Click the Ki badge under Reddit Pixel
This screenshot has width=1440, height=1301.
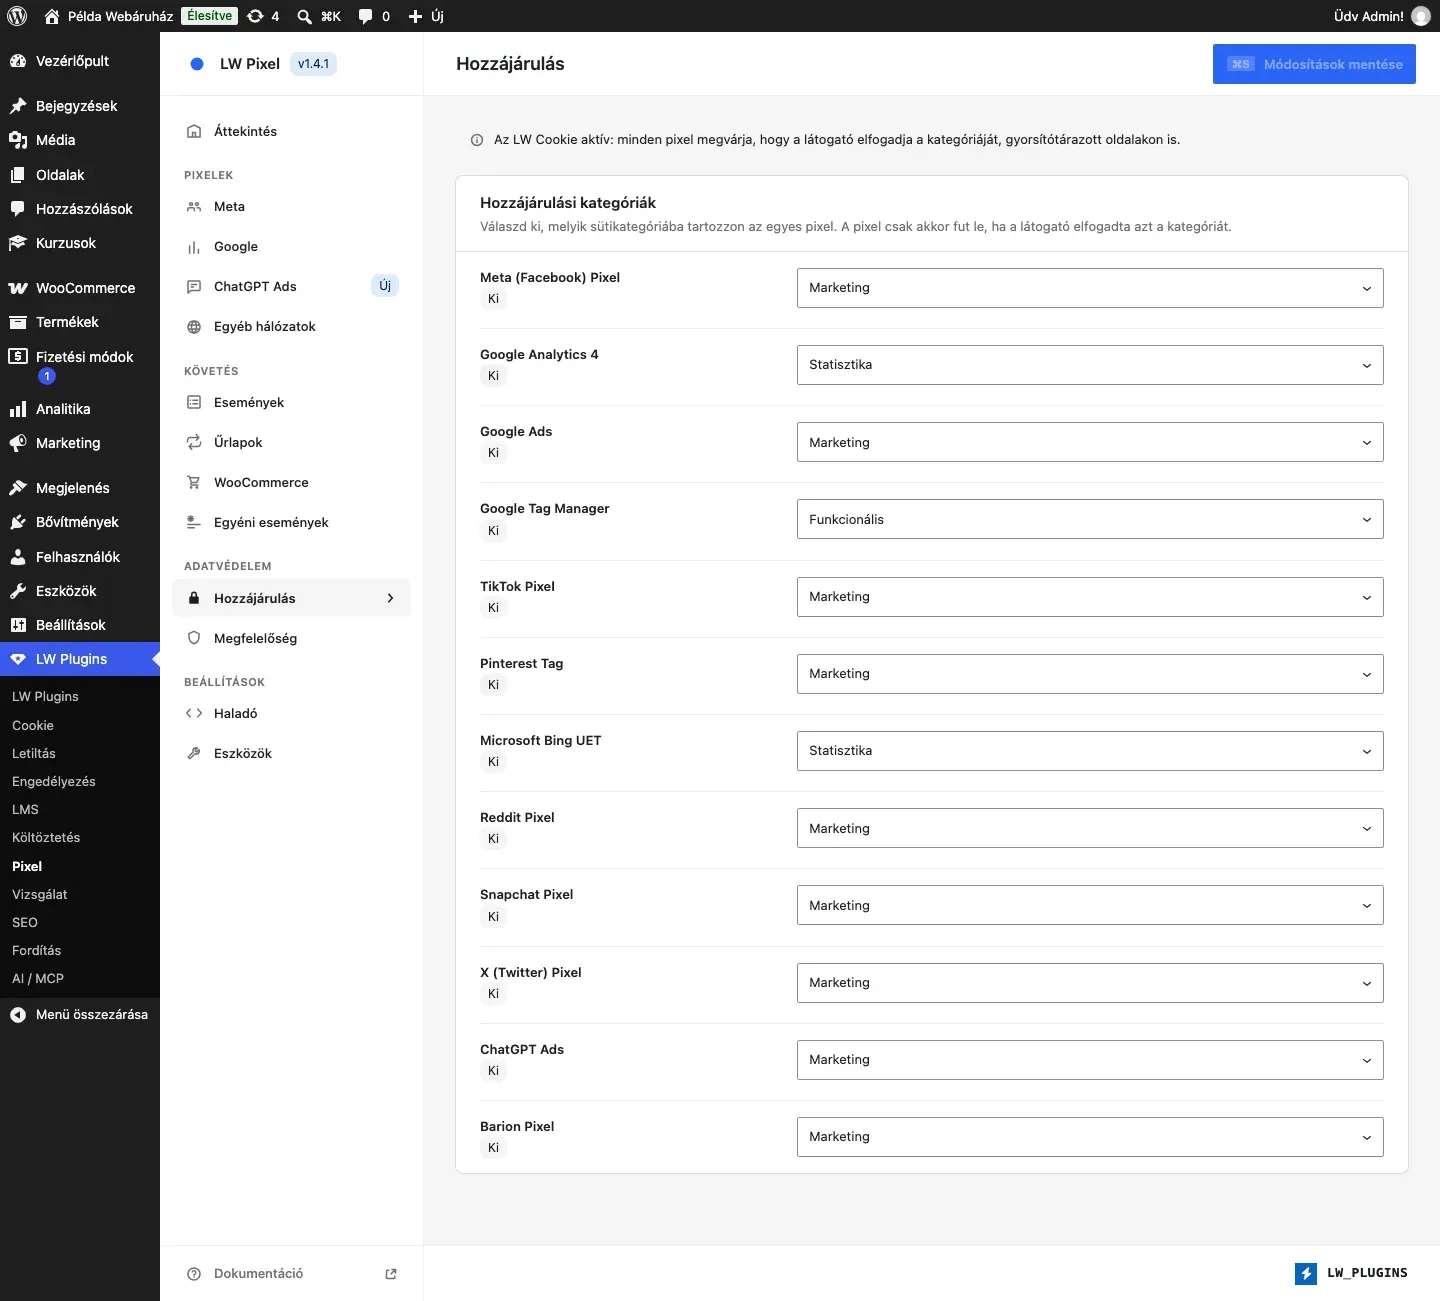click(493, 839)
